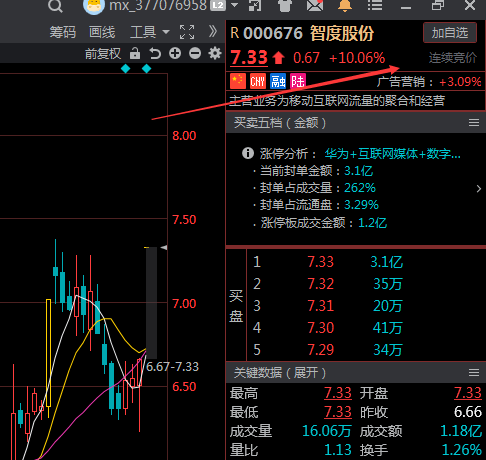Click the undo arrow icon

pyautogui.click(x=155, y=53)
